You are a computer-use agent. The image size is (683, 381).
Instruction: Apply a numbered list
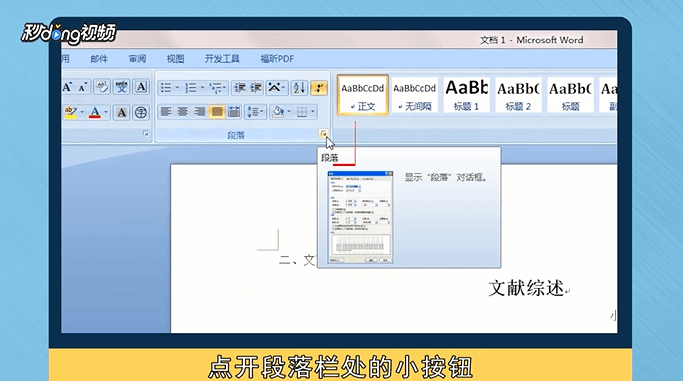point(191,88)
